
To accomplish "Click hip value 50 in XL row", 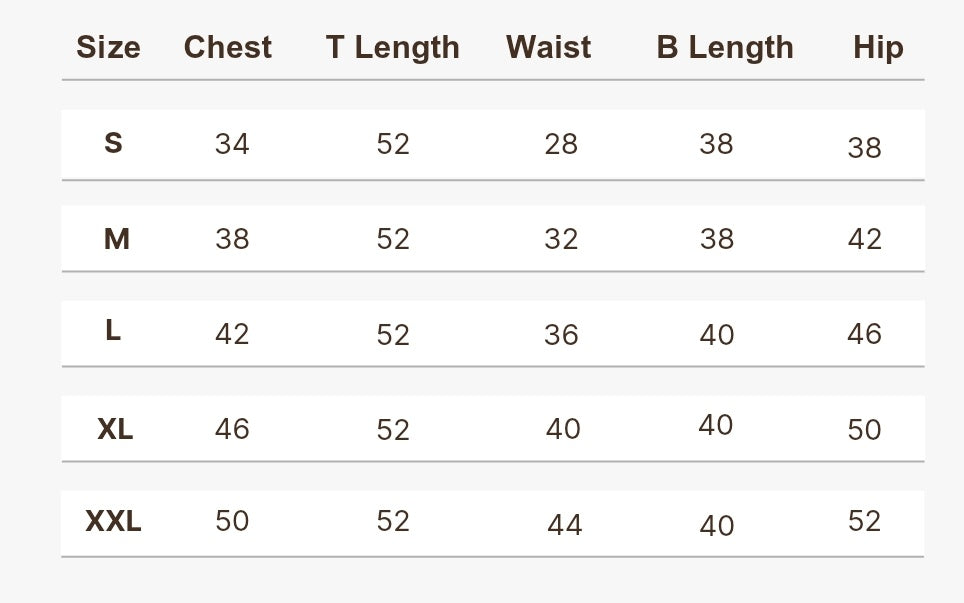I will pyautogui.click(x=864, y=430).
